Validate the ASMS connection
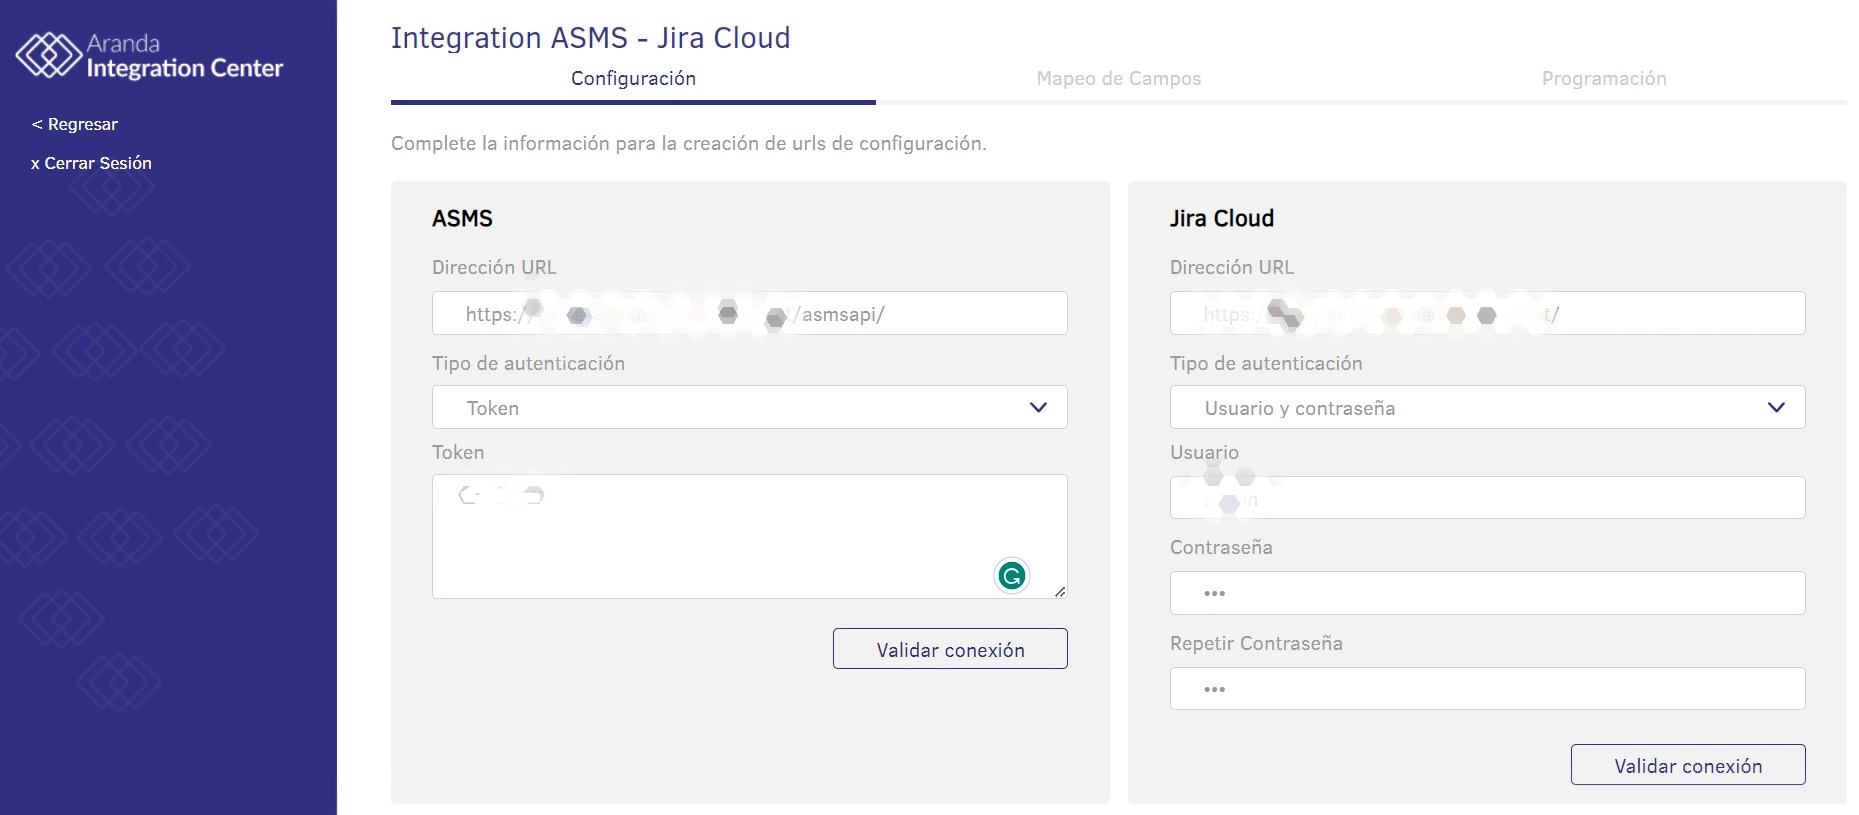 coord(950,649)
